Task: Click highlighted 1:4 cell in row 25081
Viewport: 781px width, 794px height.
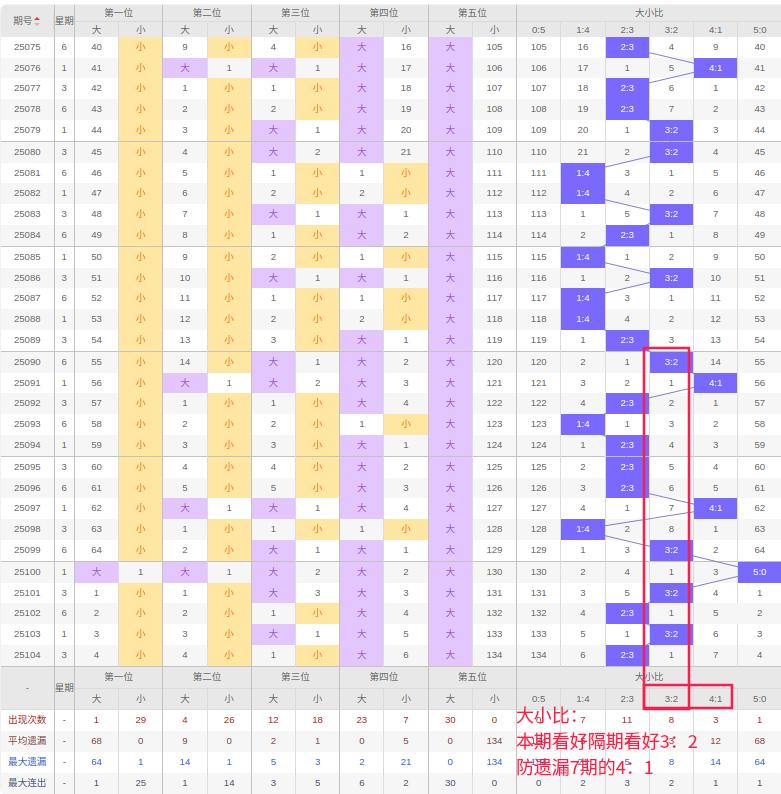Action: 582,173
